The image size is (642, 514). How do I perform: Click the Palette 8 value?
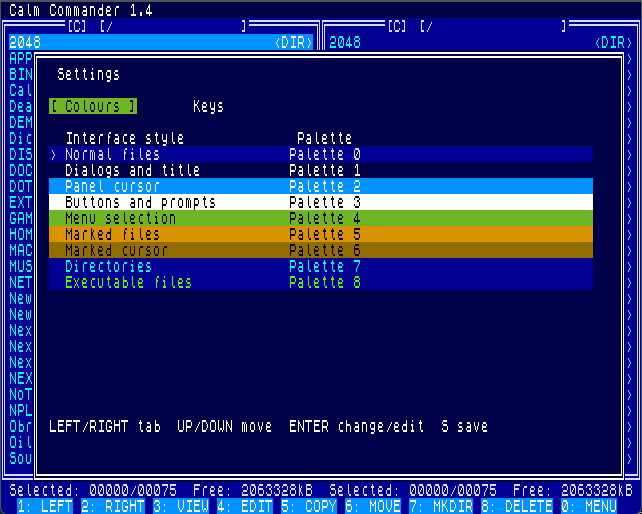click(325, 282)
